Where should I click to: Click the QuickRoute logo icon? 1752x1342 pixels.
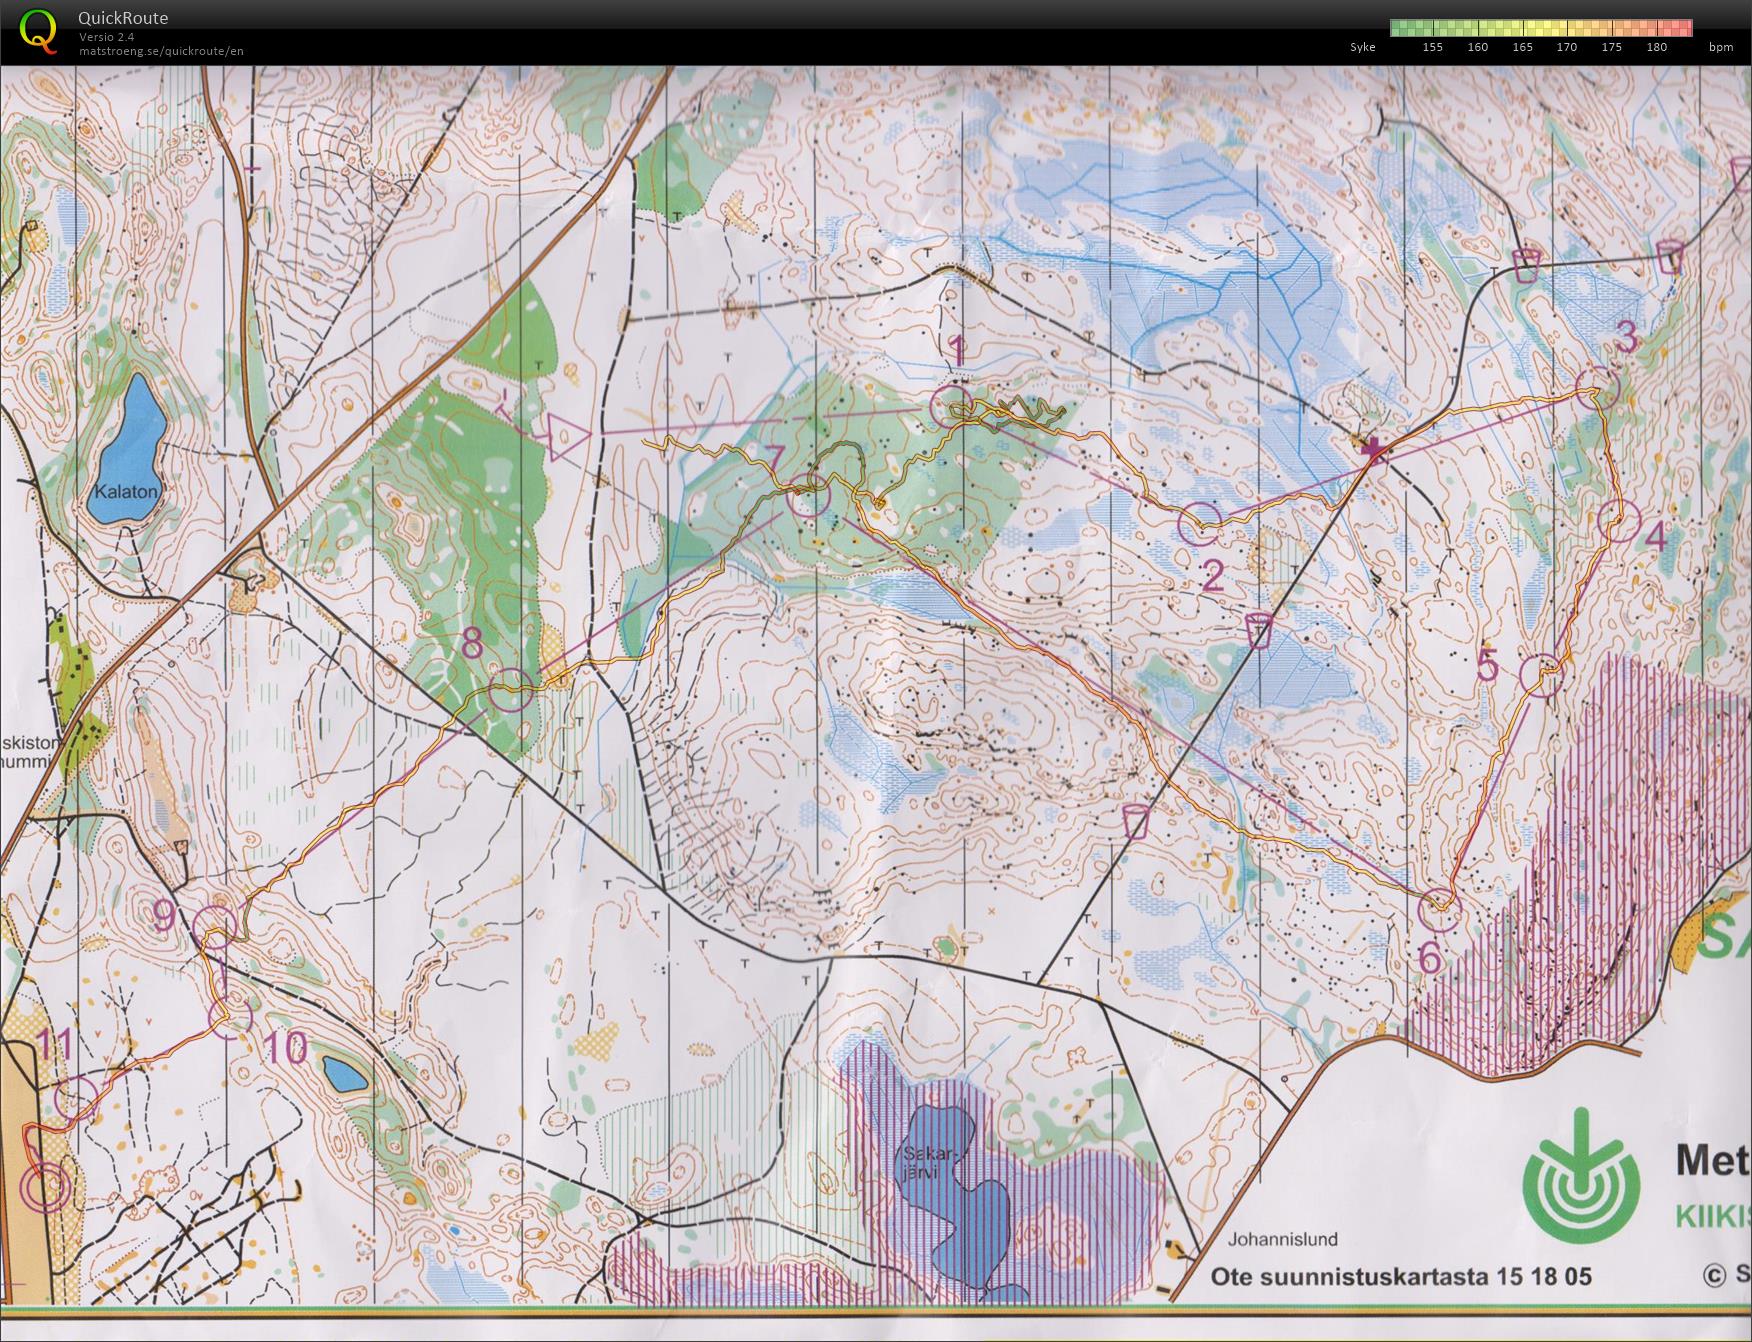(x=38, y=30)
